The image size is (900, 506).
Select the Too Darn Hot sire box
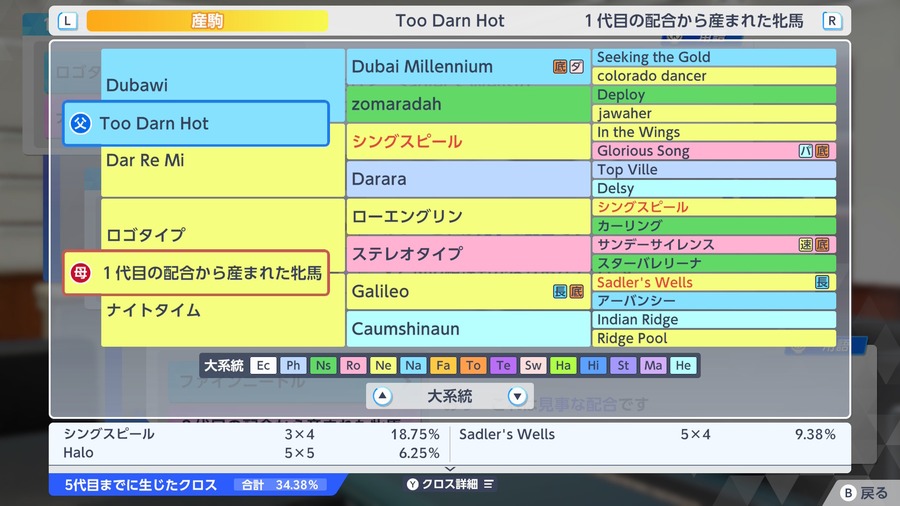click(196, 123)
